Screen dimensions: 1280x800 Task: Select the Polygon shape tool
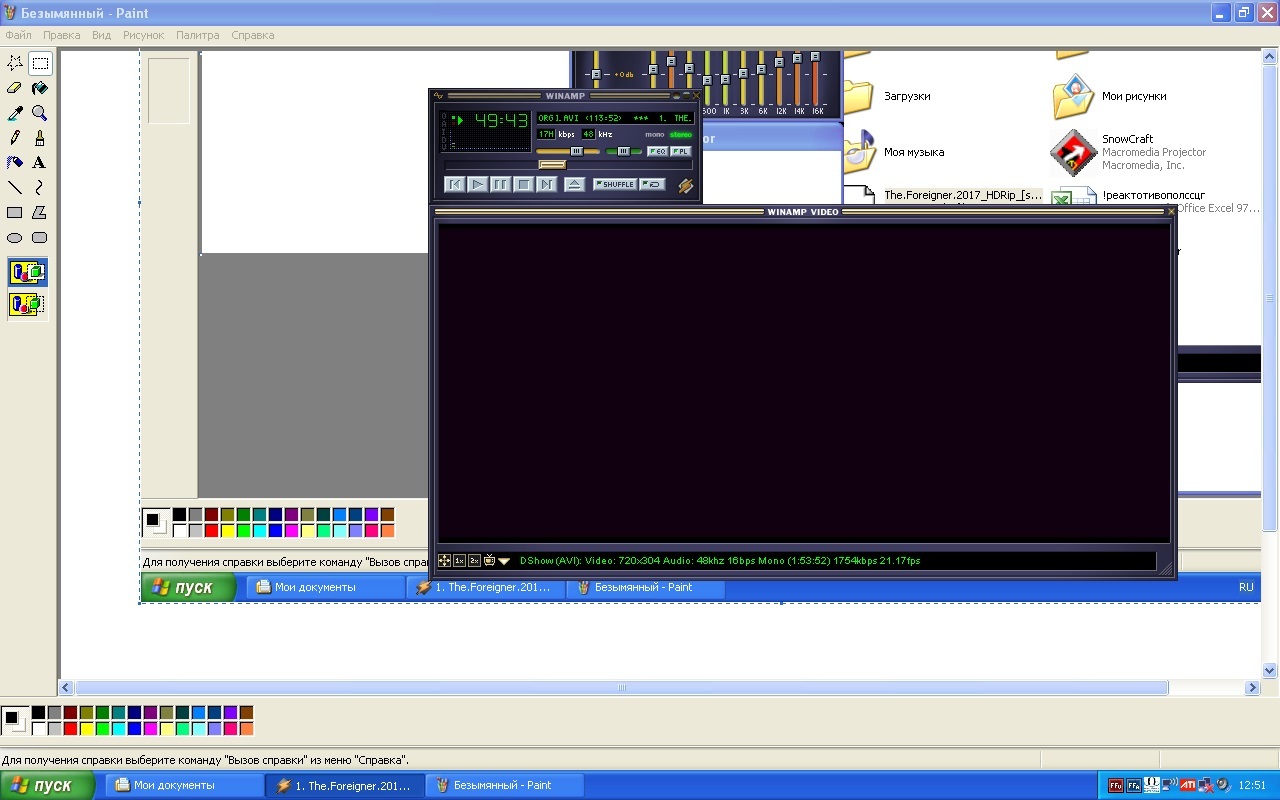[x=40, y=213]
